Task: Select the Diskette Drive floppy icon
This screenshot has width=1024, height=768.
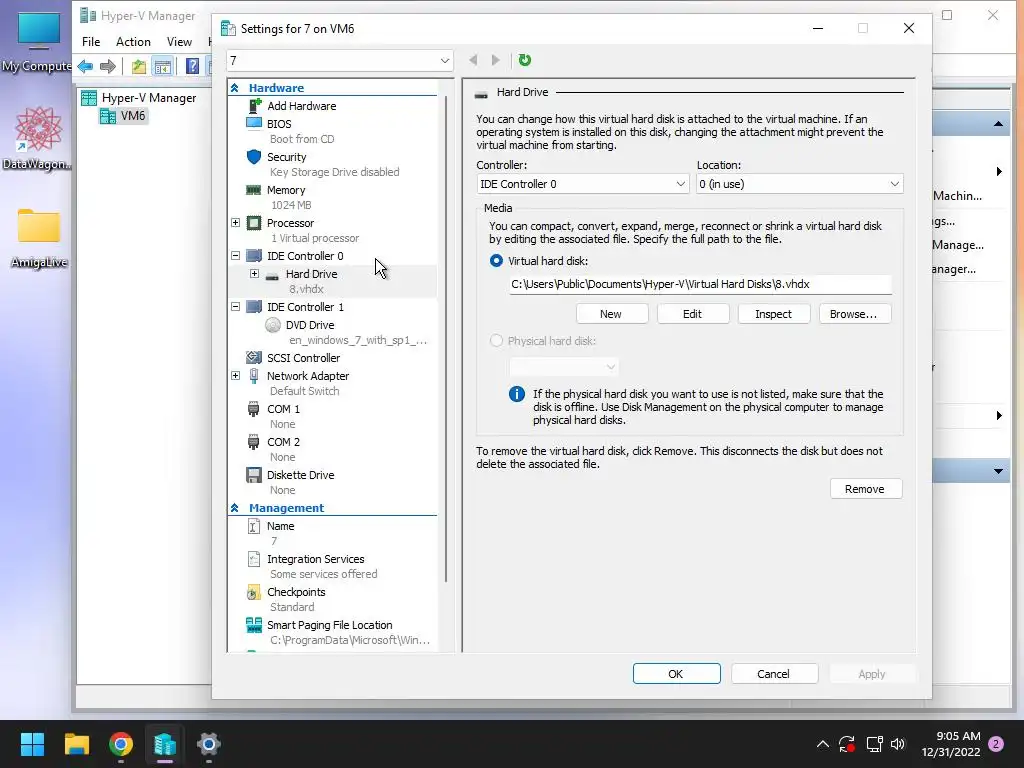Action: click(x=254, y=475)
